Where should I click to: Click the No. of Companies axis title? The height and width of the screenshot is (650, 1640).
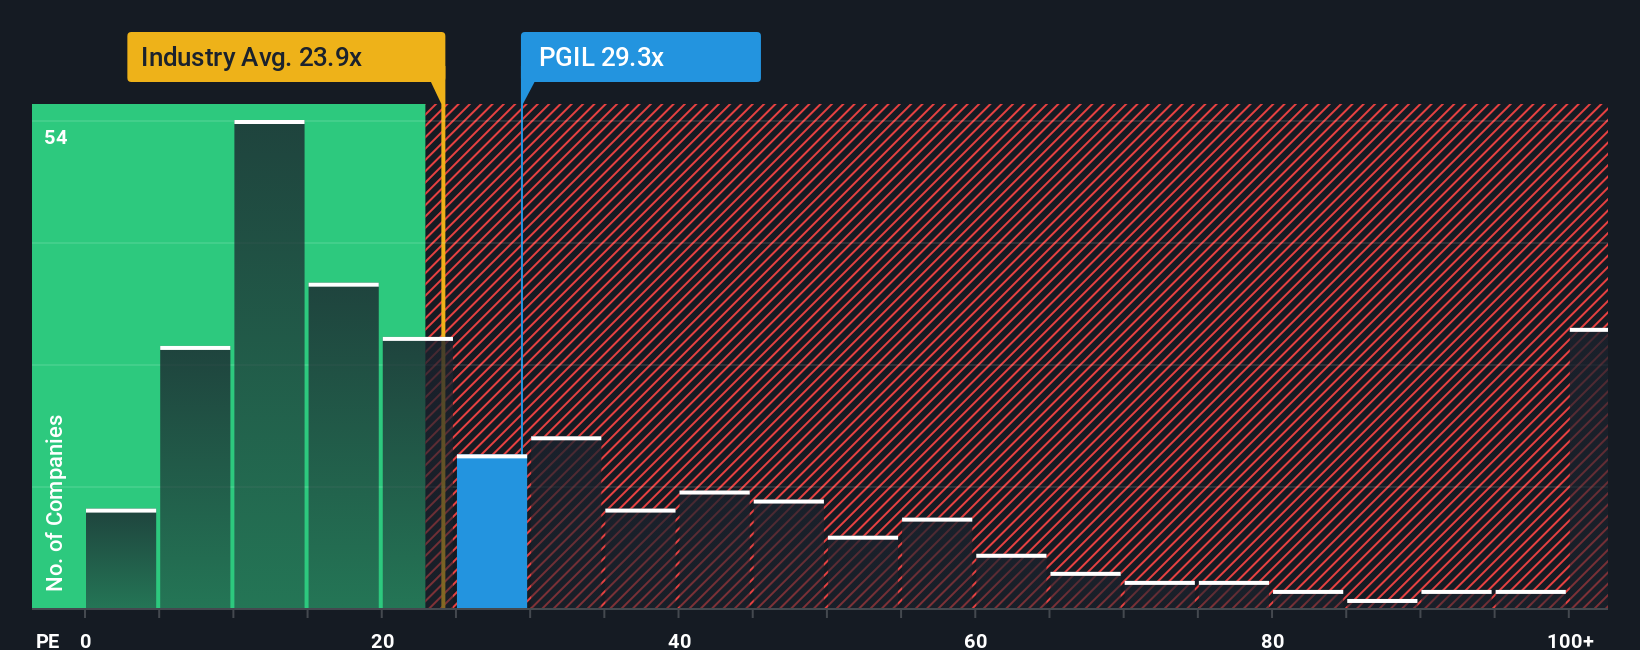coord(55,503)
